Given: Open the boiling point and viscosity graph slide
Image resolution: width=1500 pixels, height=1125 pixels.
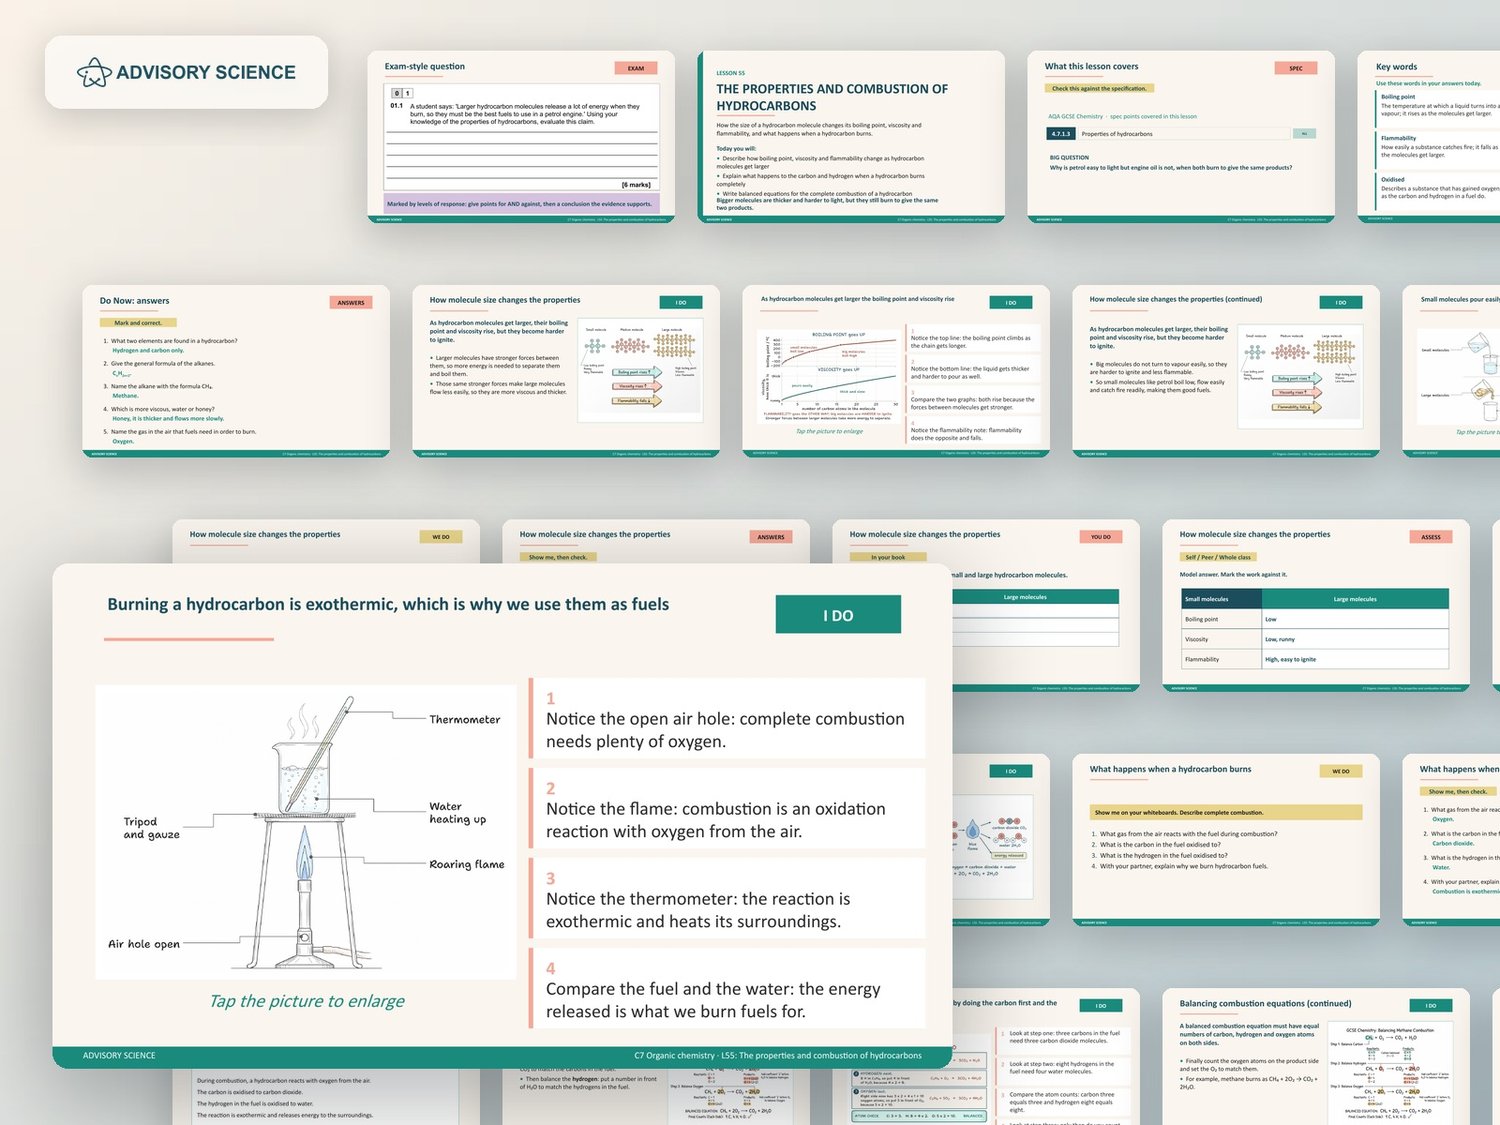Looking at the screenshot, I should pos(896,372).
